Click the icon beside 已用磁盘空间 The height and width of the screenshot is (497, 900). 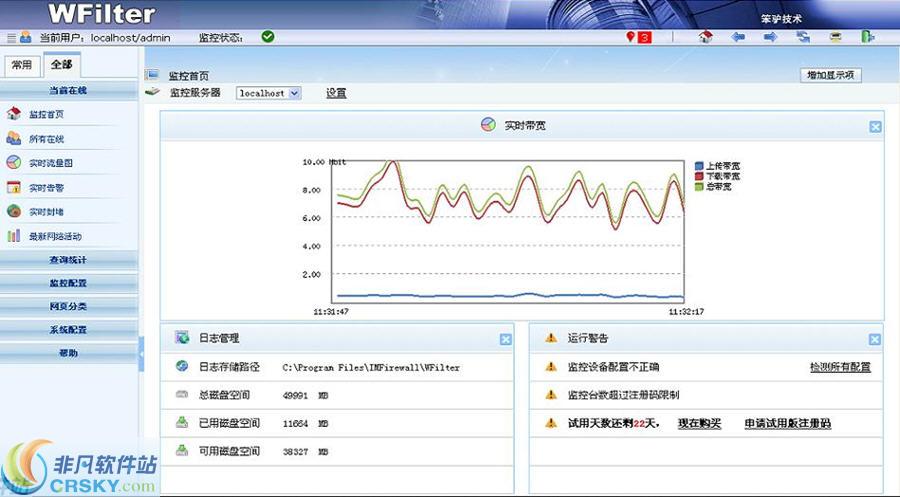click(182, 422)
